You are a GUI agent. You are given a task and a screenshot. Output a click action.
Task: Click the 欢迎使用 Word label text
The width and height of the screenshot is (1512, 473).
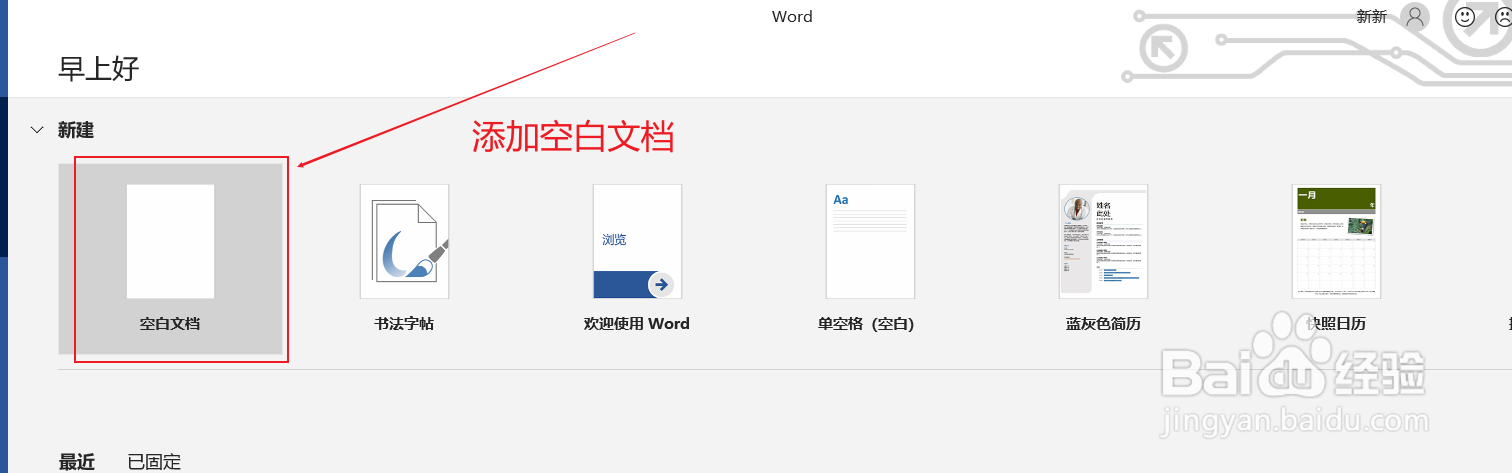tap(637, 324)
